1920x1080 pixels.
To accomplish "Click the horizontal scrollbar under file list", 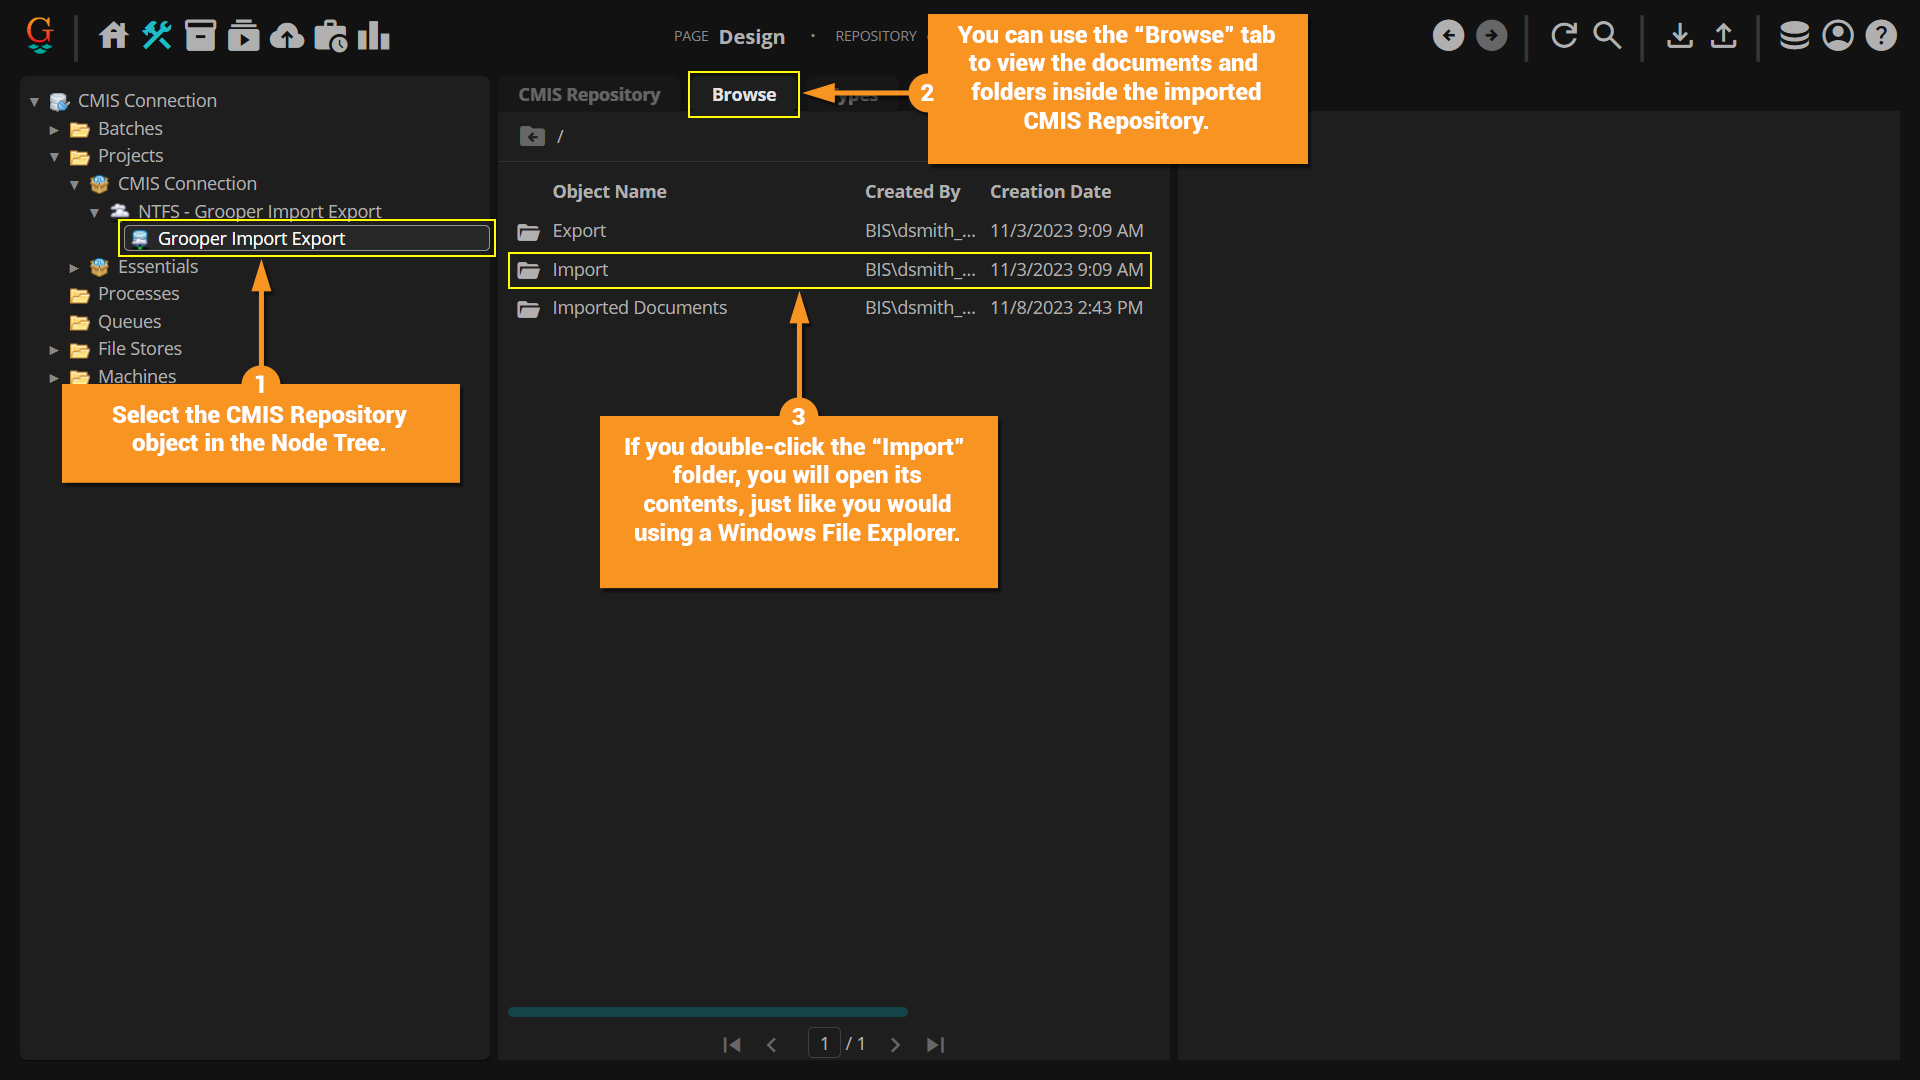I will click(707, 1012).
